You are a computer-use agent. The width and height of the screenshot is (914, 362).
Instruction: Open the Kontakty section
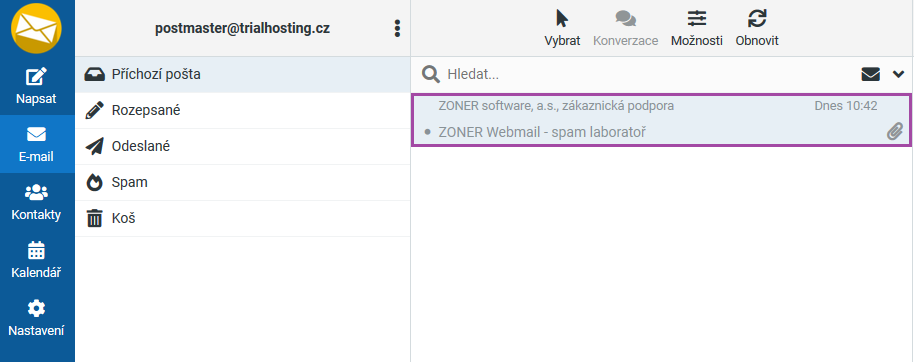pos(37,202)
